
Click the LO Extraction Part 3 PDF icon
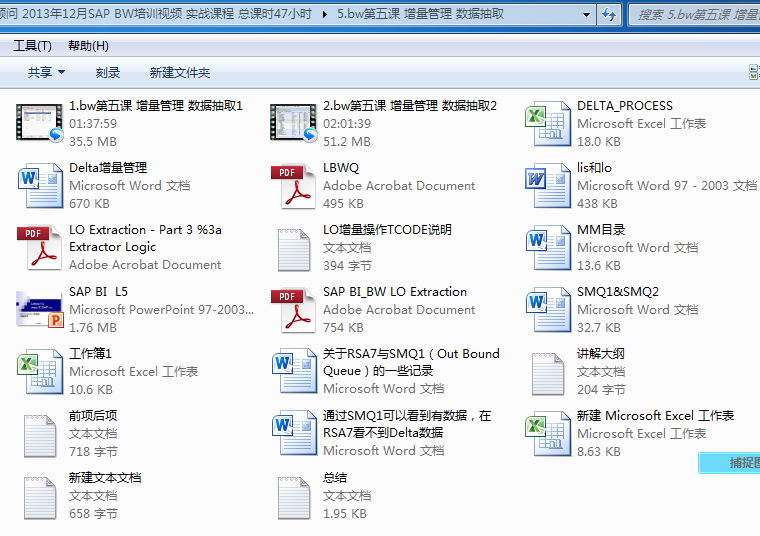(x=40, y=247)
